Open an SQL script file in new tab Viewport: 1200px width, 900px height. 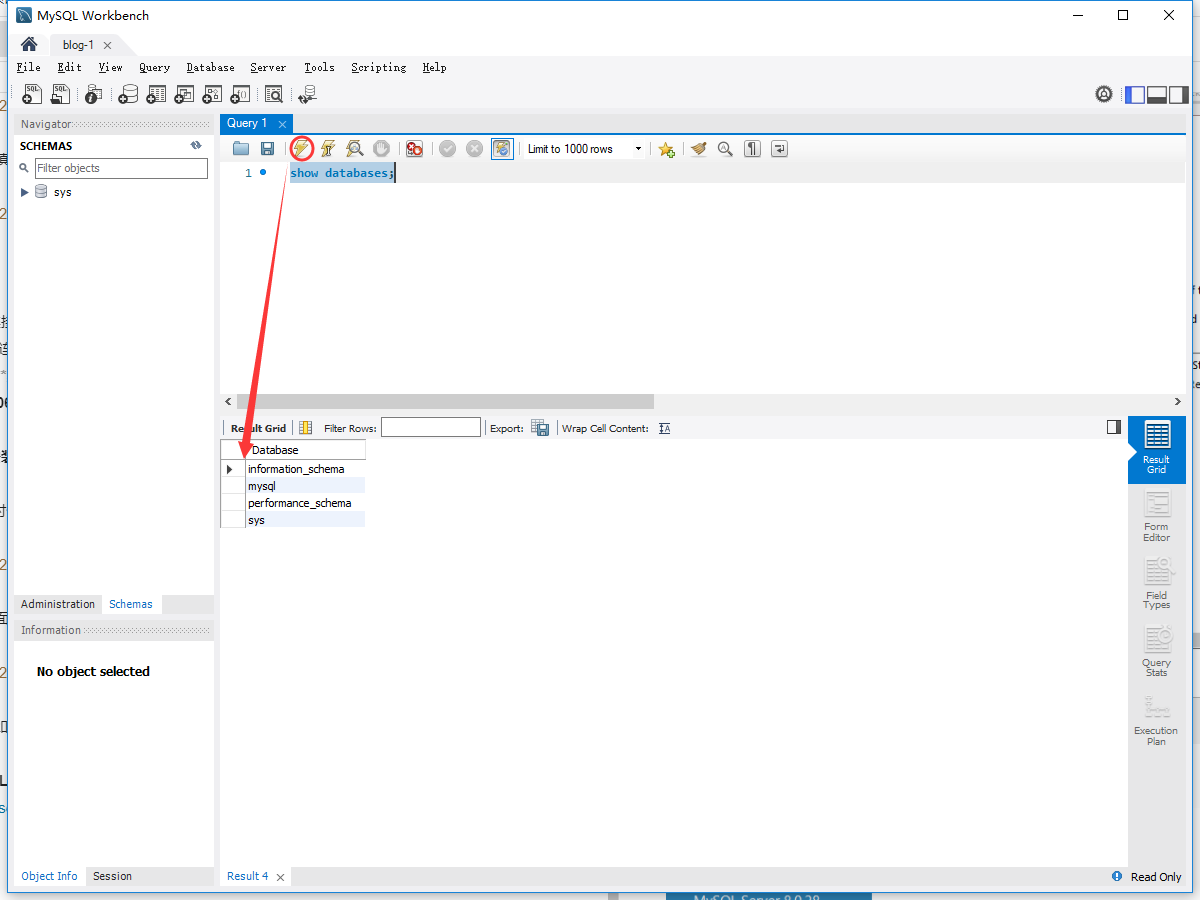pos(61,94)
